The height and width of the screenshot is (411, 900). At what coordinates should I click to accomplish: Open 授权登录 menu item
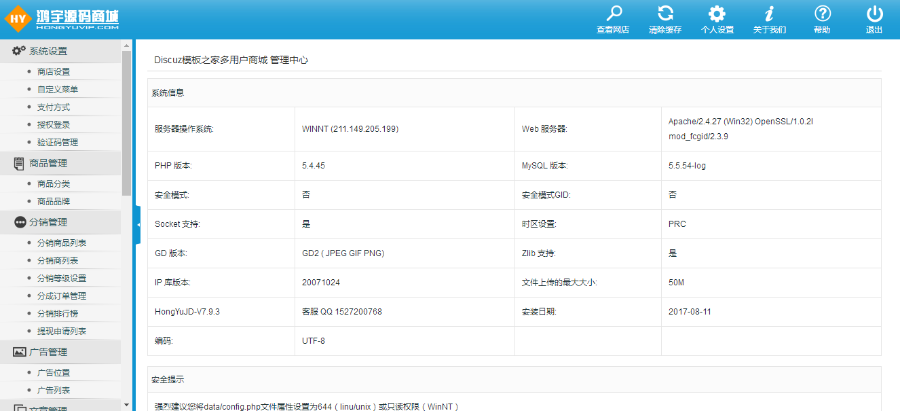[x=53, y=125]
